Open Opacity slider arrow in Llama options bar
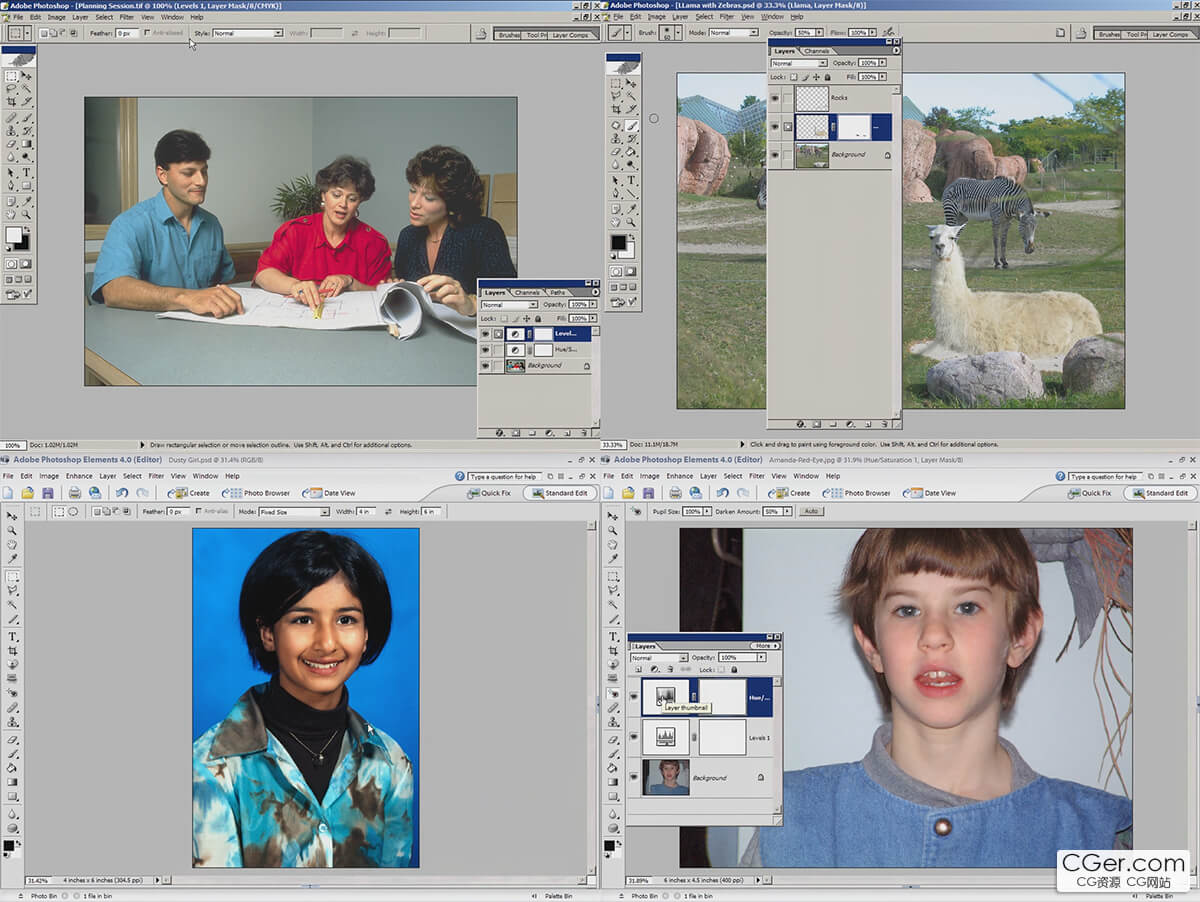This screenshot has width=1200, height=902. [819, 32]
